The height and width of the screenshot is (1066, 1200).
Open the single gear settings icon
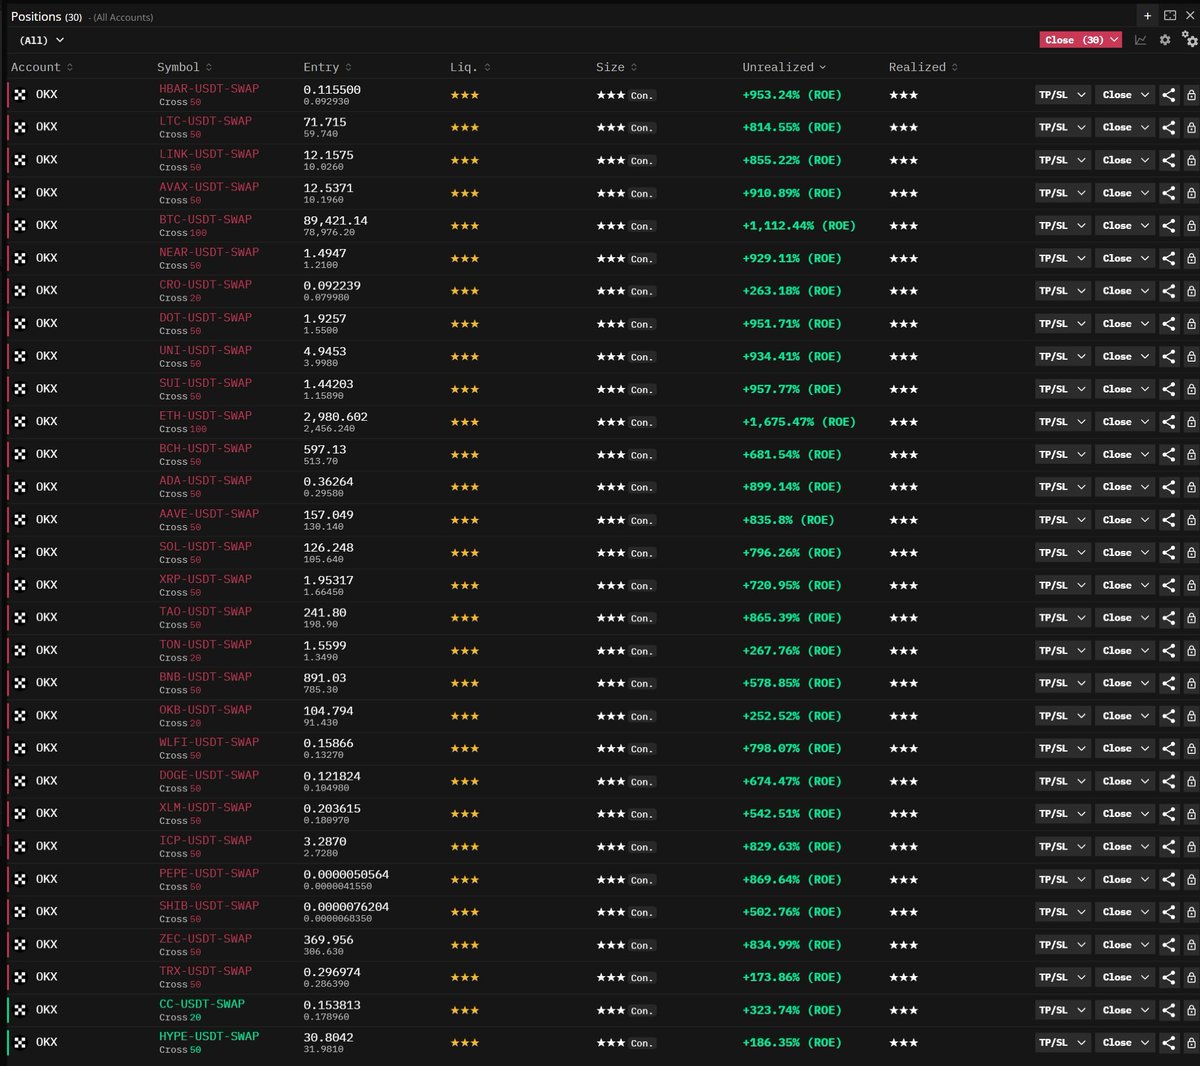[1165, 40]
